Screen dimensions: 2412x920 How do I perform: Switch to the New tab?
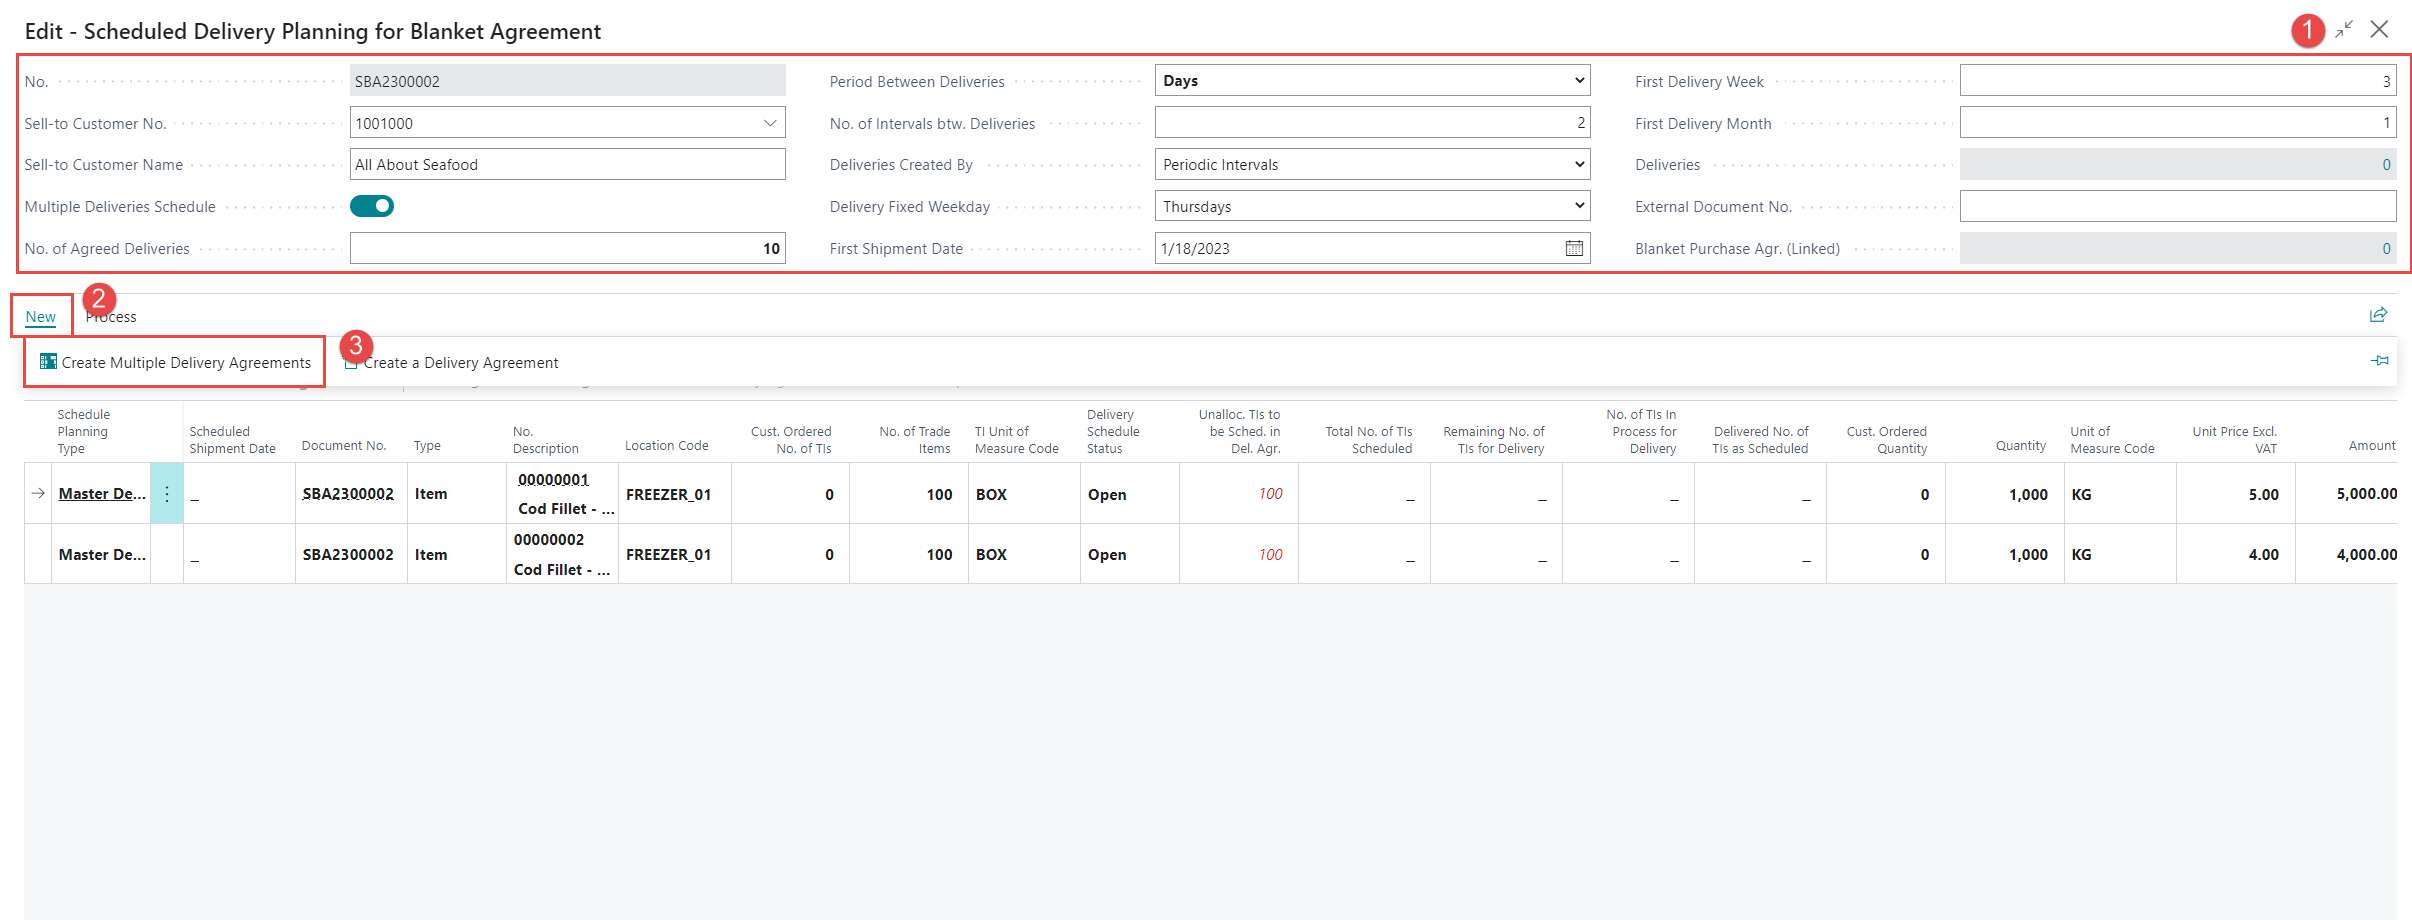click(x=41, y=317)
